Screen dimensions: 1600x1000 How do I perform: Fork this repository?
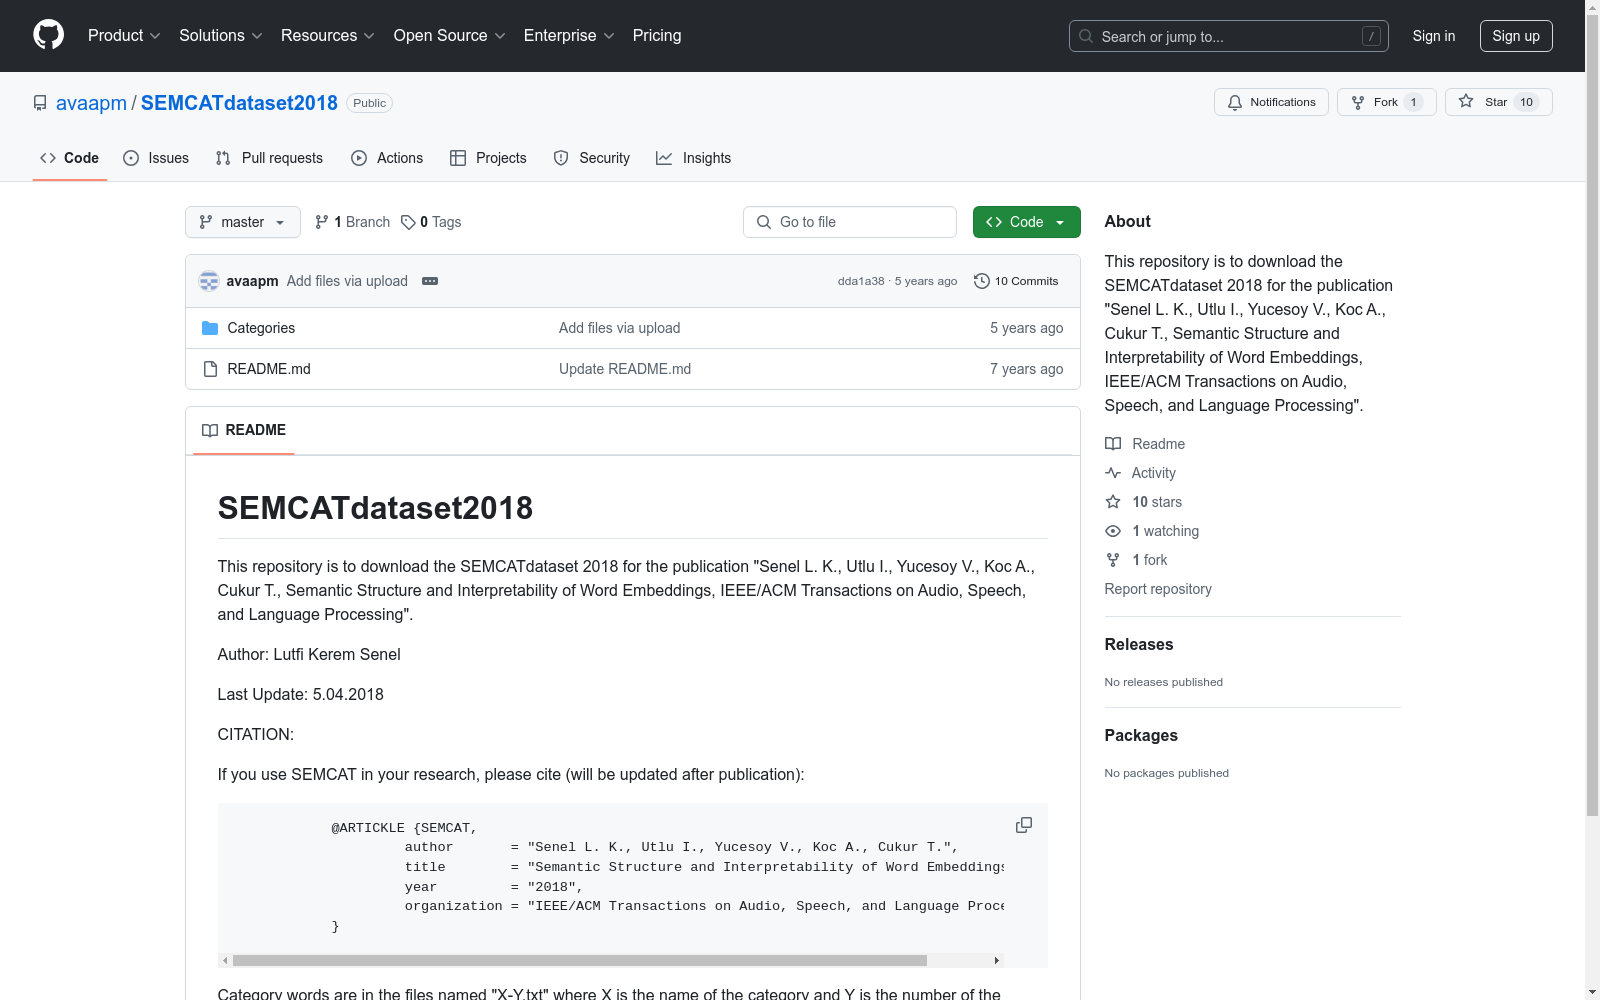pos(1387,102)
